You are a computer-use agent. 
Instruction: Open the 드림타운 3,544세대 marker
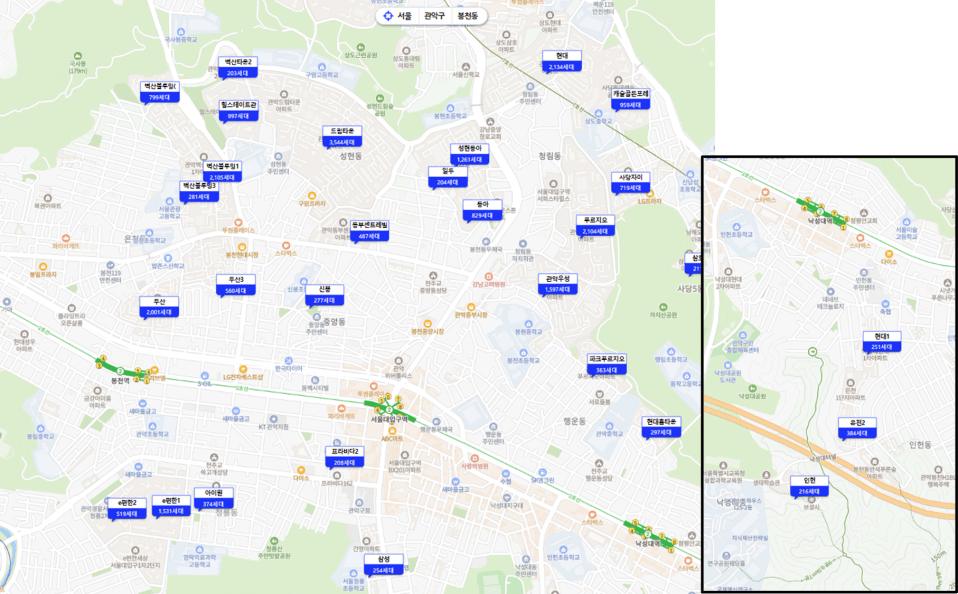342,137
